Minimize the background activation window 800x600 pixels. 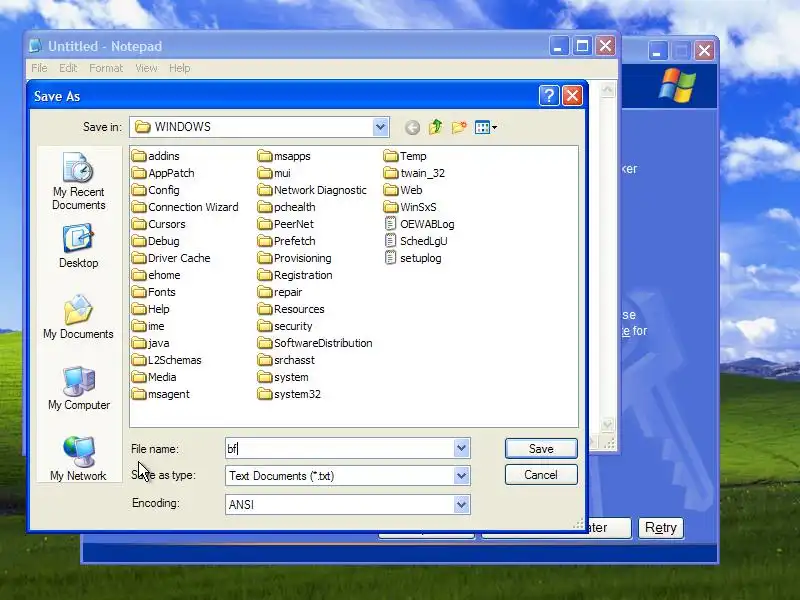(657, 51)
